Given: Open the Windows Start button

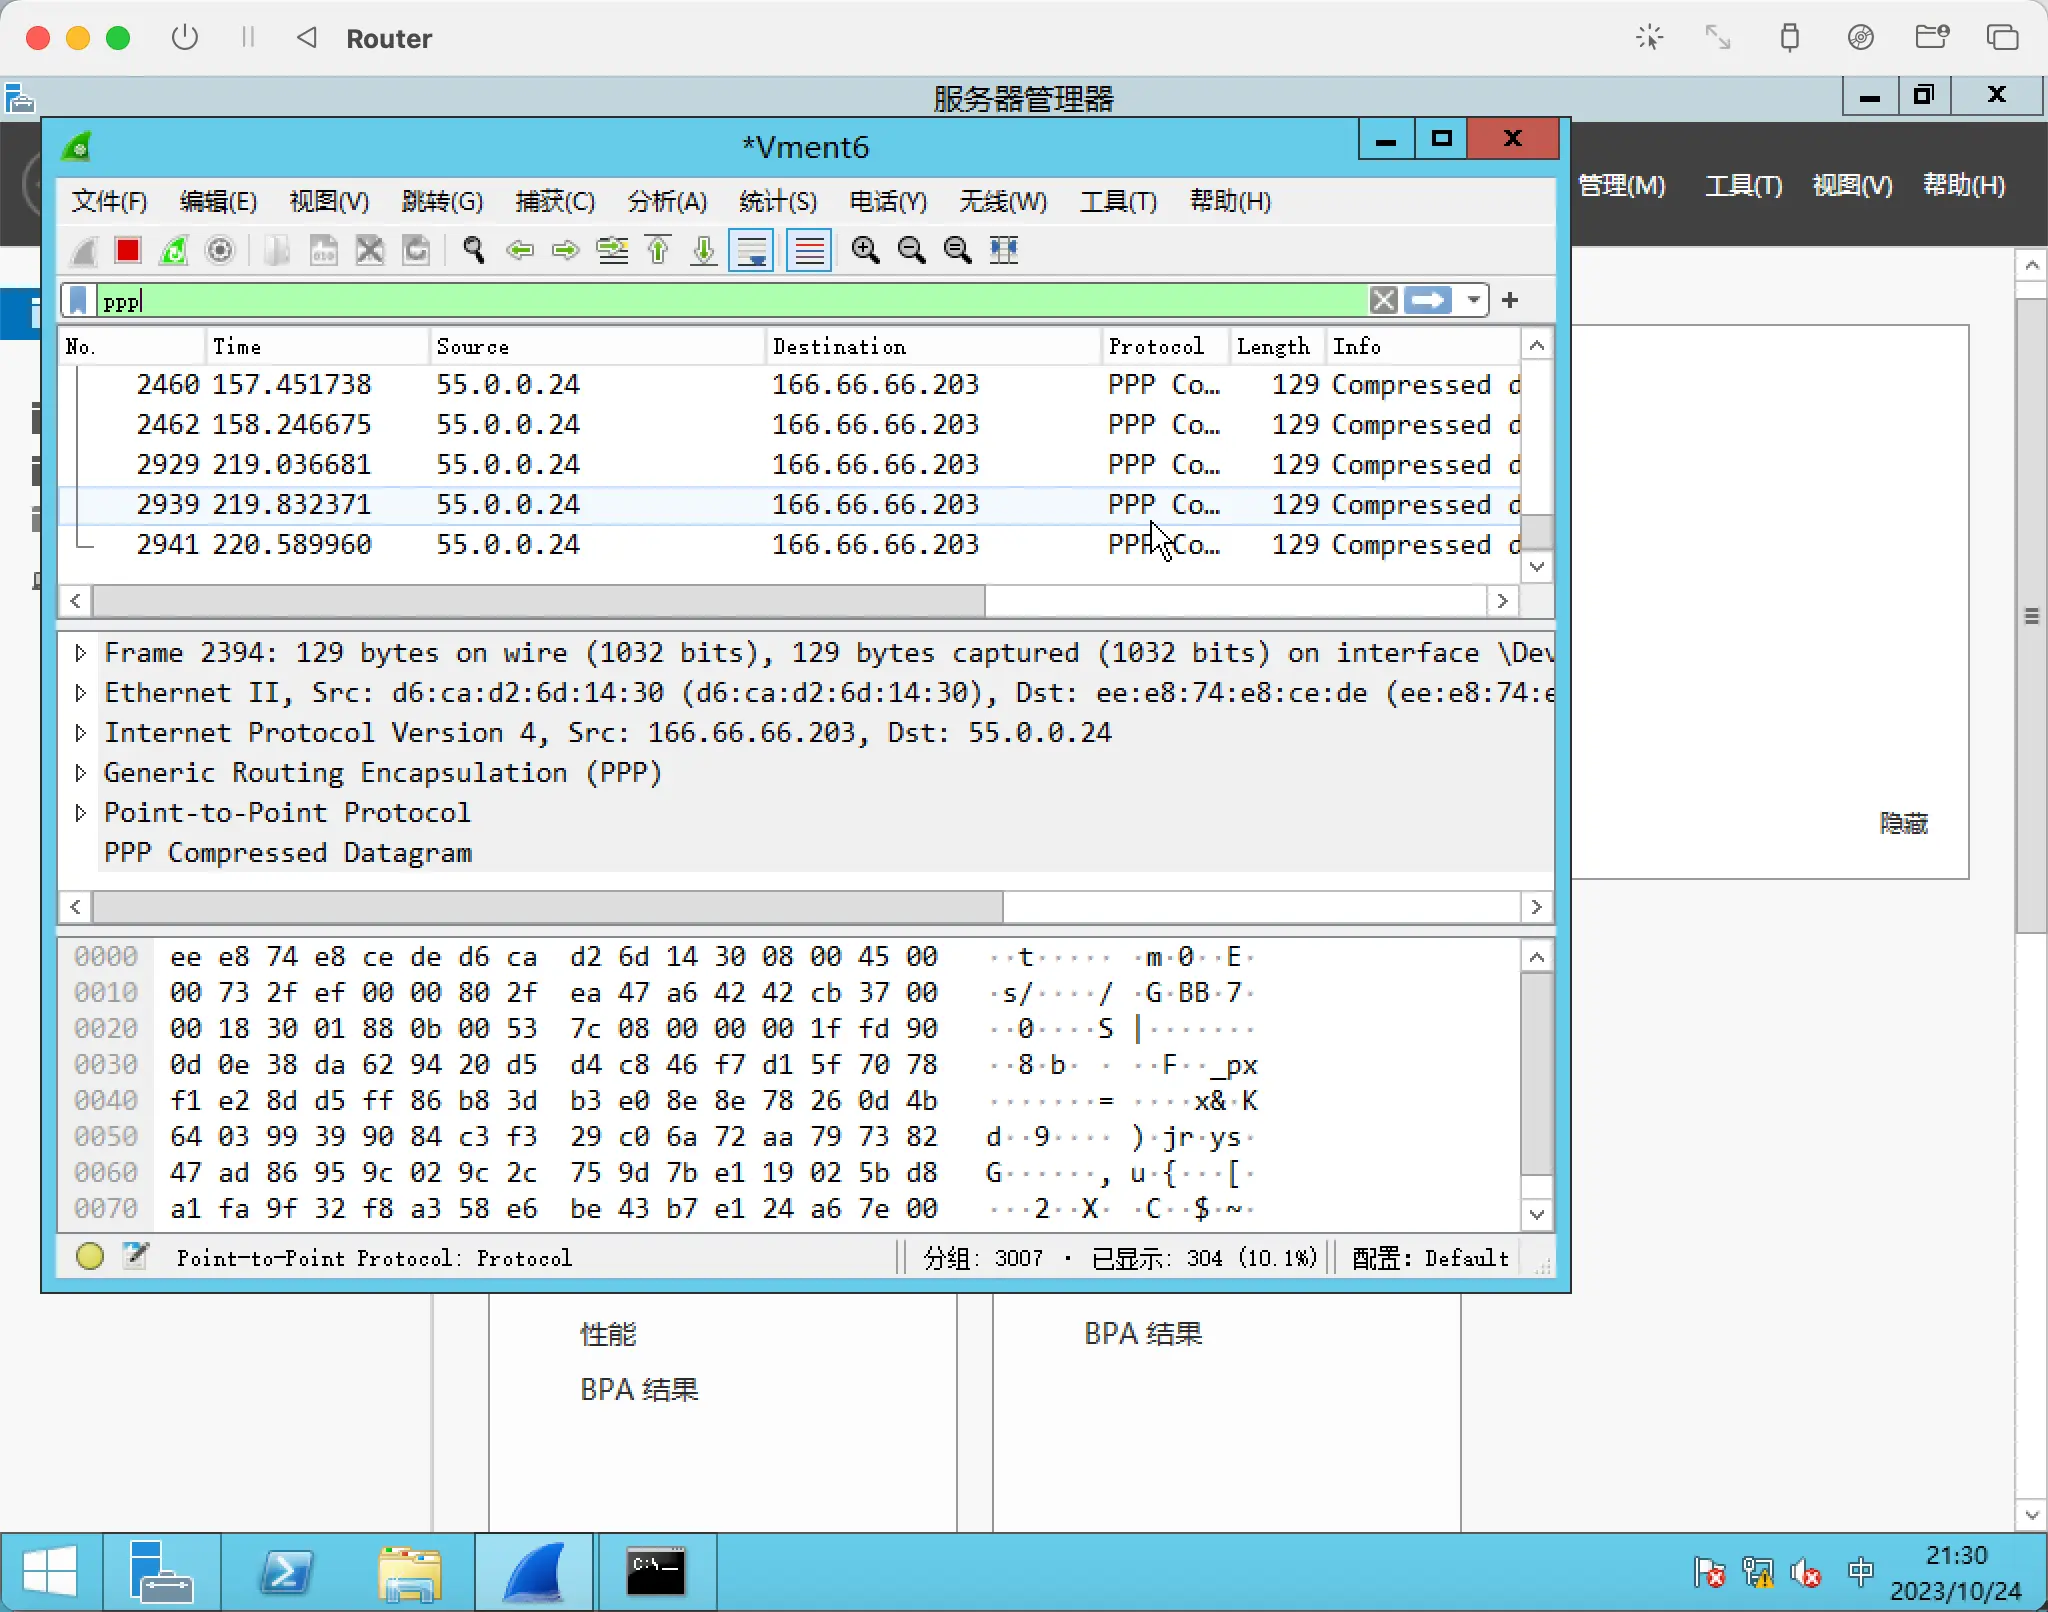Looking at the screenshot, I should tap(50, 1571).
